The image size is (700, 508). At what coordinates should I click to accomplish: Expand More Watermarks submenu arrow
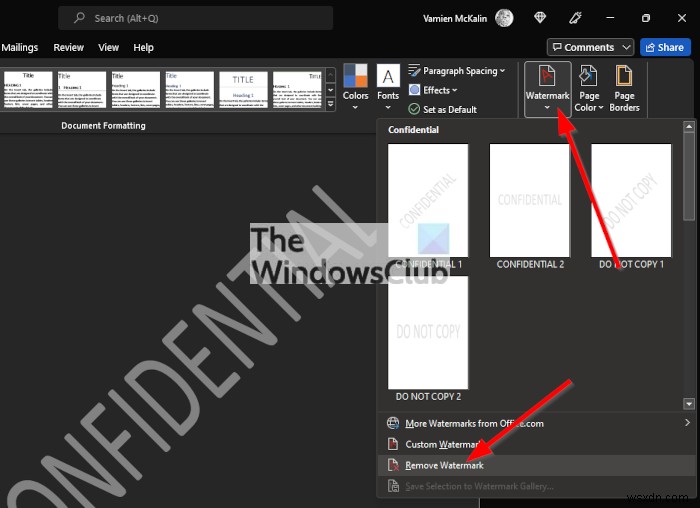688,423
